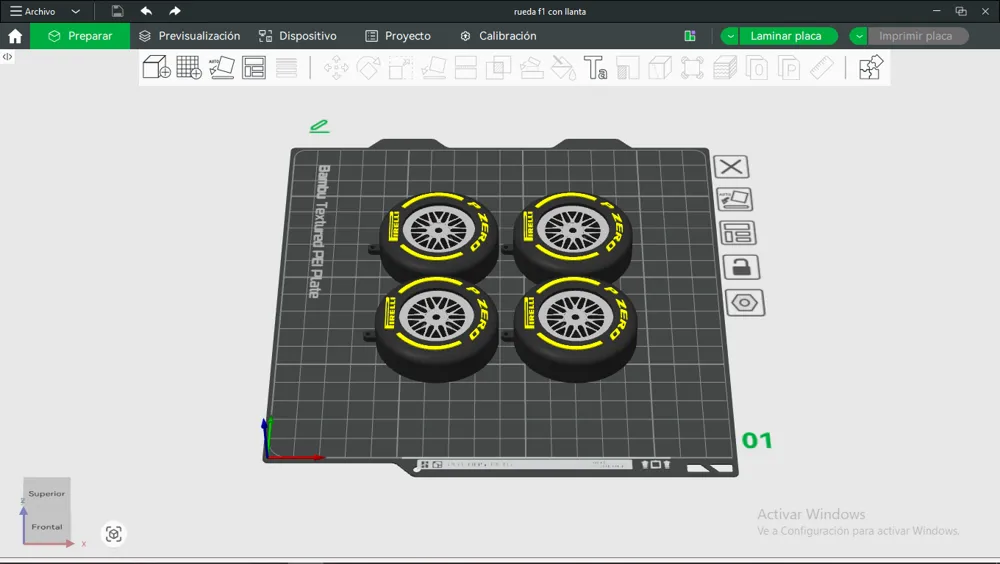
Task: Select the Text shape tool
Action: point(595,68)
